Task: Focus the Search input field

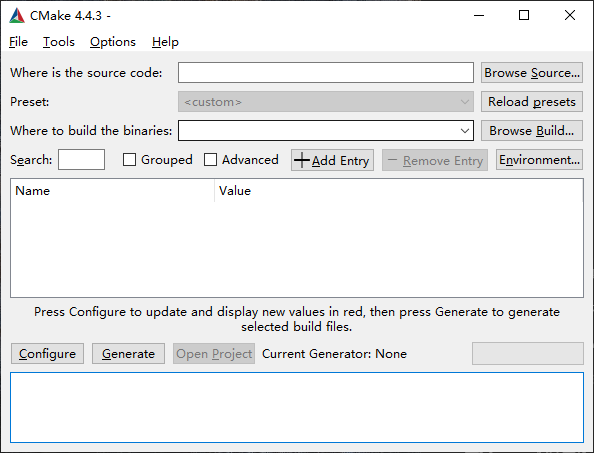Action: click(81, 159)
